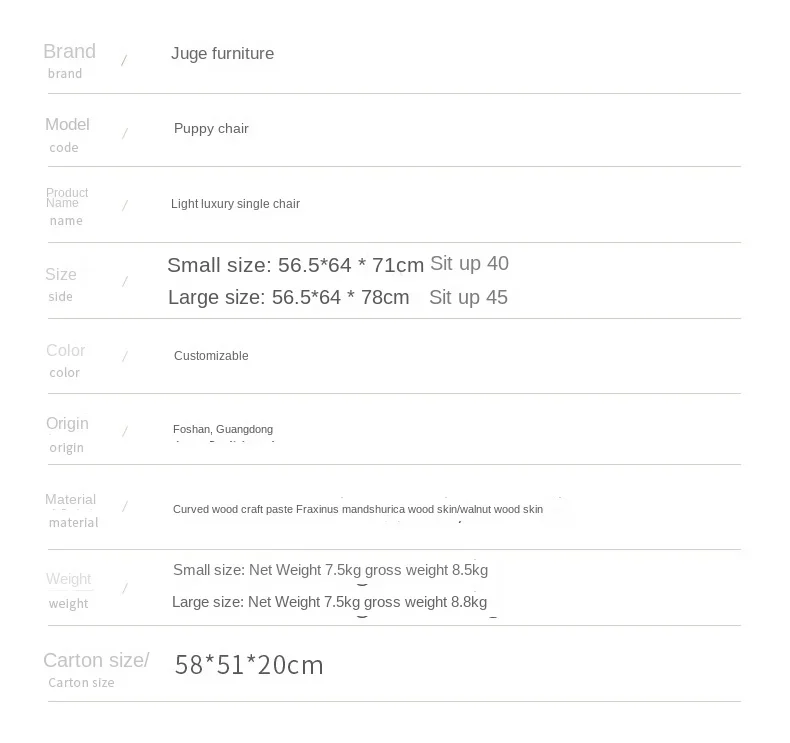Select the large size dimensions line
The height and width of the screenshot is (743, 790).
tap(288, 297)
